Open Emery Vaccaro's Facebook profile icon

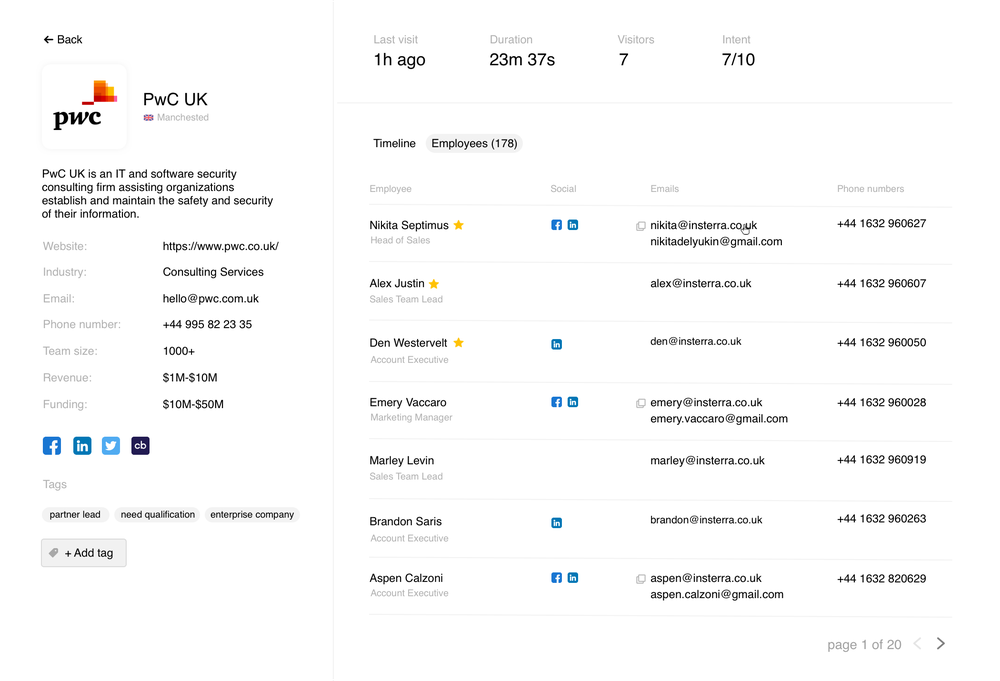(x=556, y=402)
